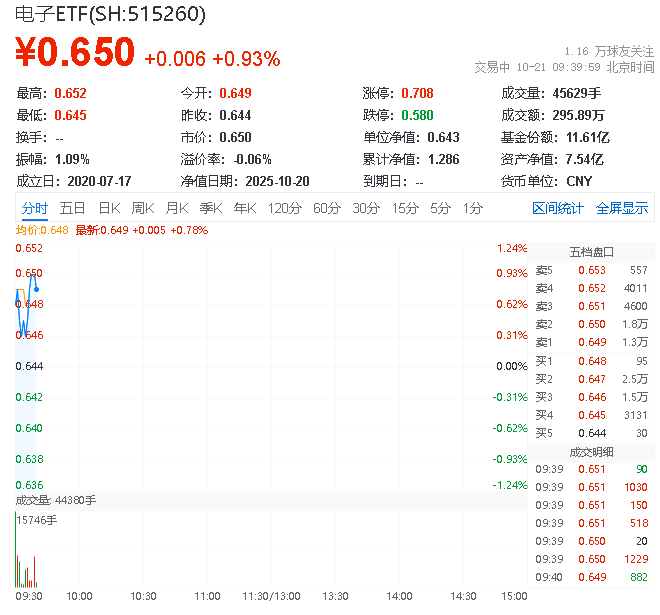
Task: Show the 年K chart
Action: click(x=244, y=208)
